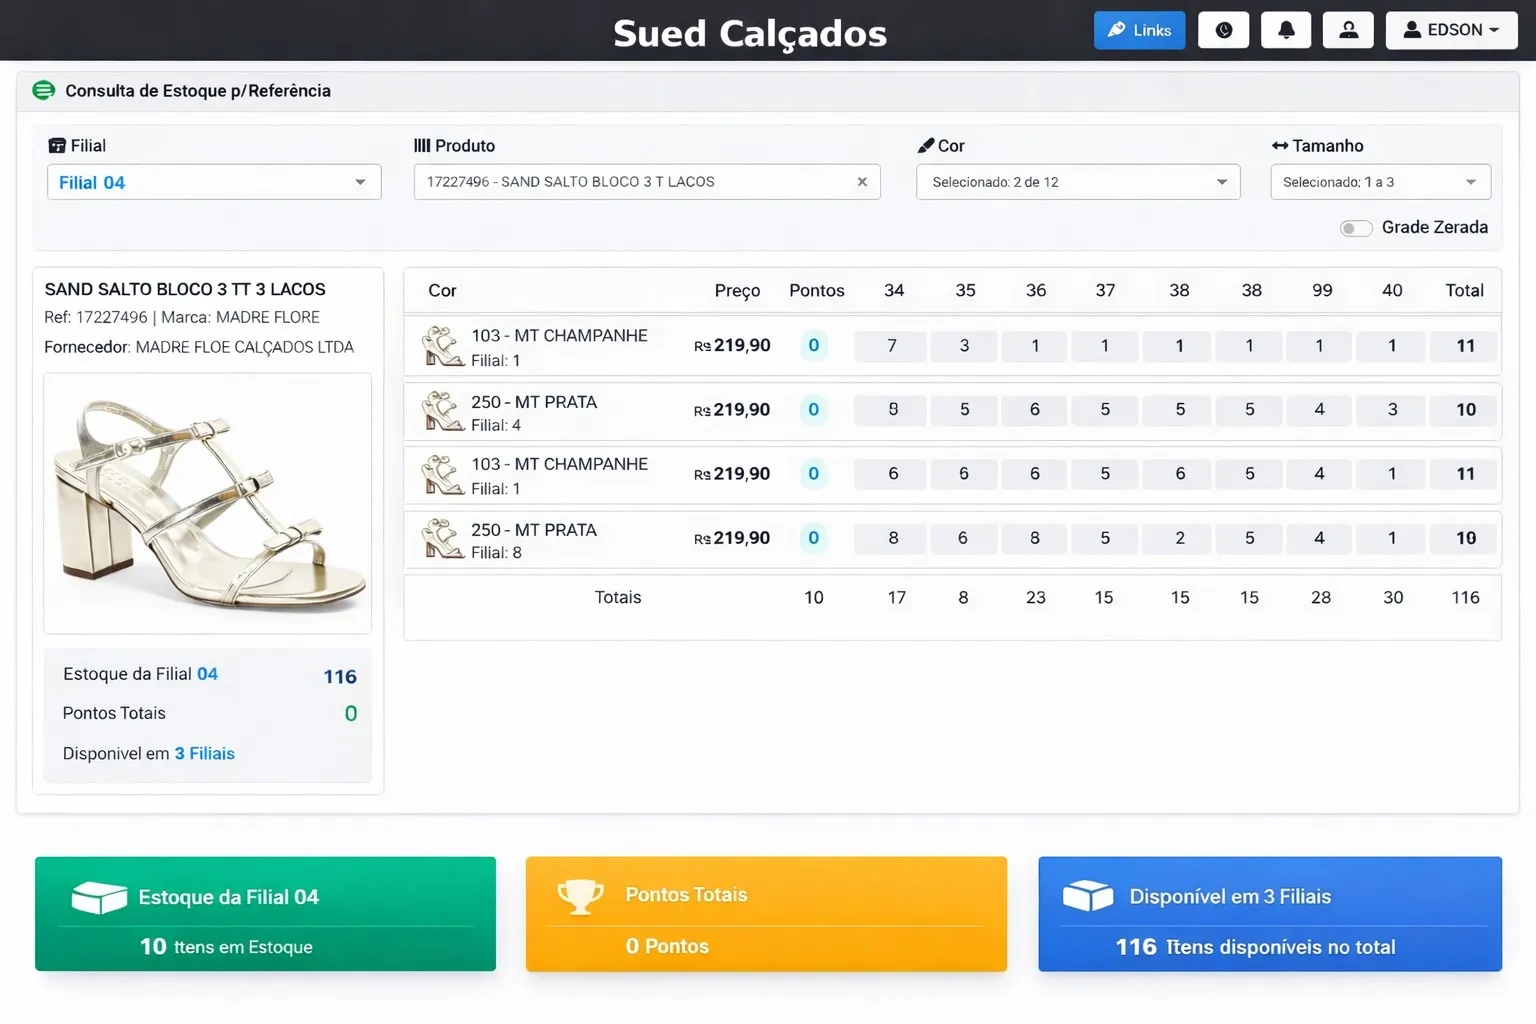The image size is (1536, 1024).
Task: Clear the selected product with X icon
Action: point(862,182)
